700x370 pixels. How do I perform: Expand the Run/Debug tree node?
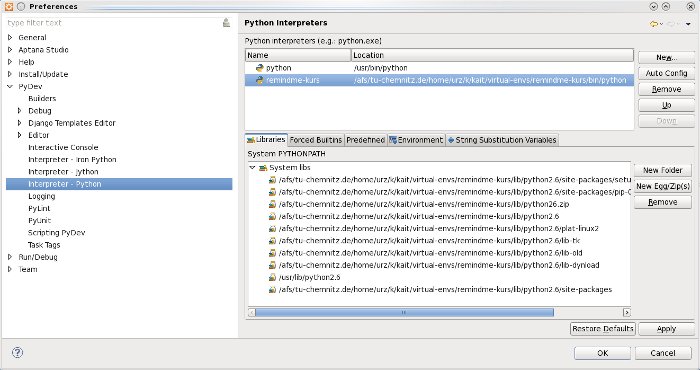[10, 257]
